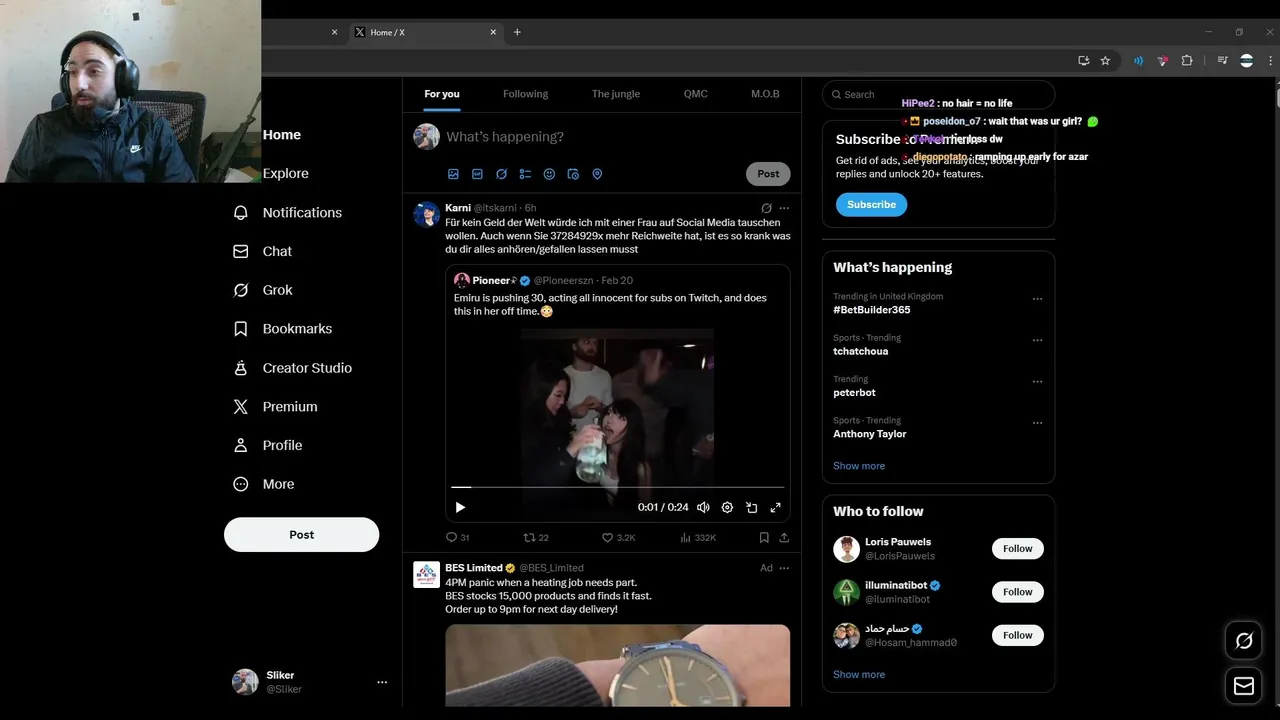The width and height of the screenshot is (1280, 720).
Task: Open the browser profile avatar
Action: [1246, 61]
